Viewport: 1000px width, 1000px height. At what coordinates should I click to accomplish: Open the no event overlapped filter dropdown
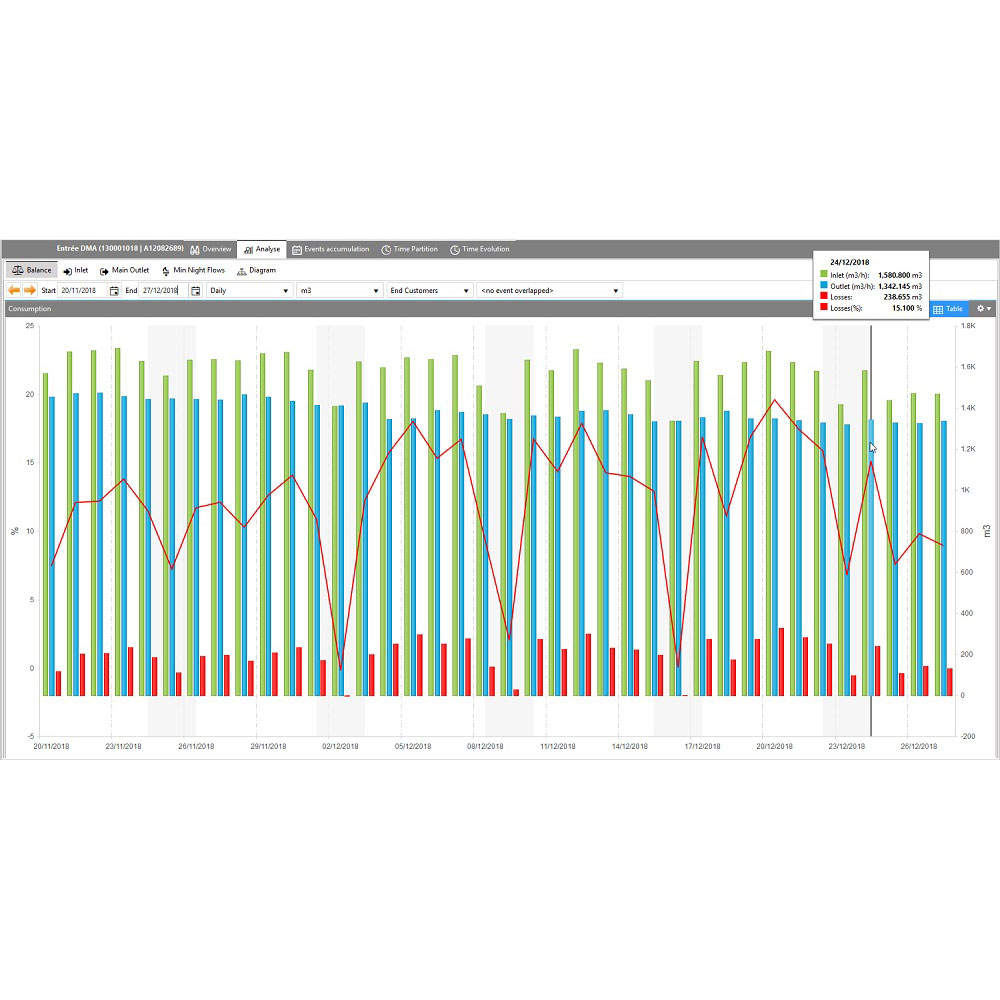616,290
